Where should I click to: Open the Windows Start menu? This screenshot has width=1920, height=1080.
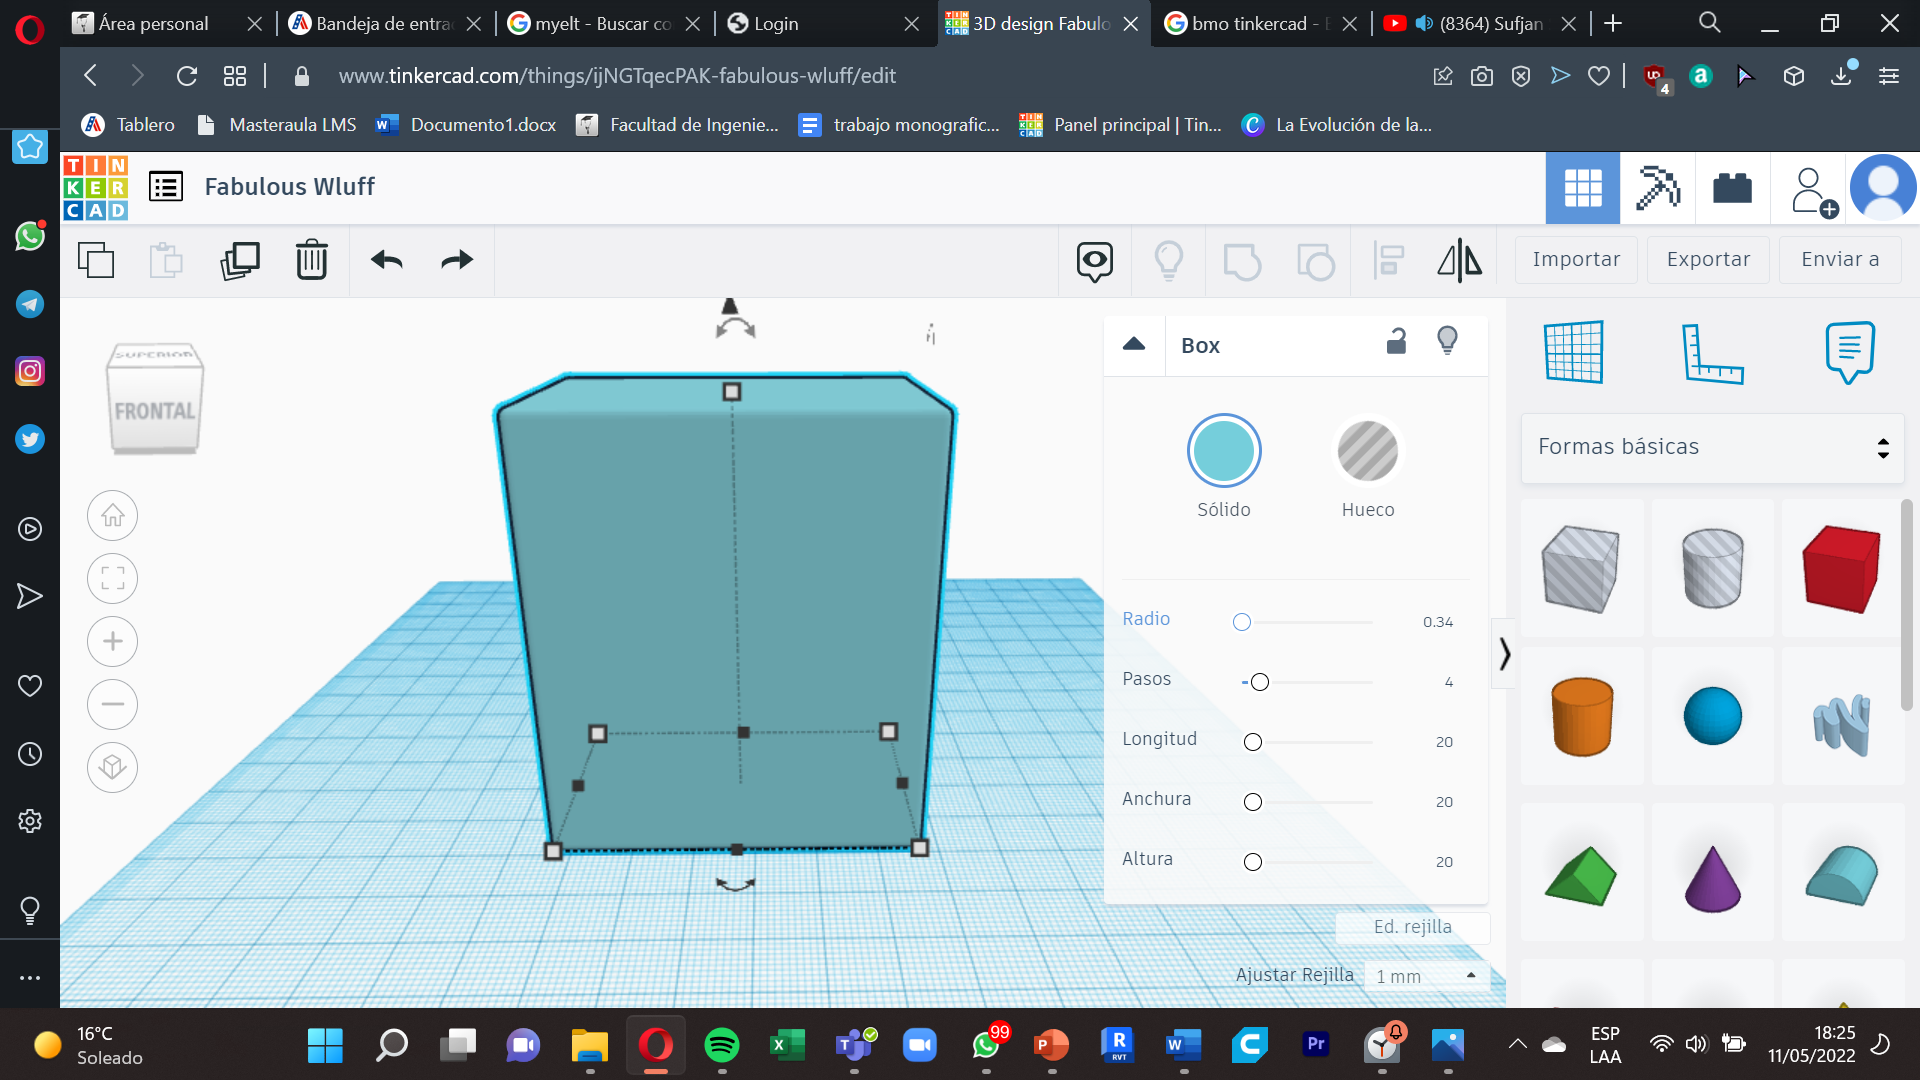(x=325, y=1045)
